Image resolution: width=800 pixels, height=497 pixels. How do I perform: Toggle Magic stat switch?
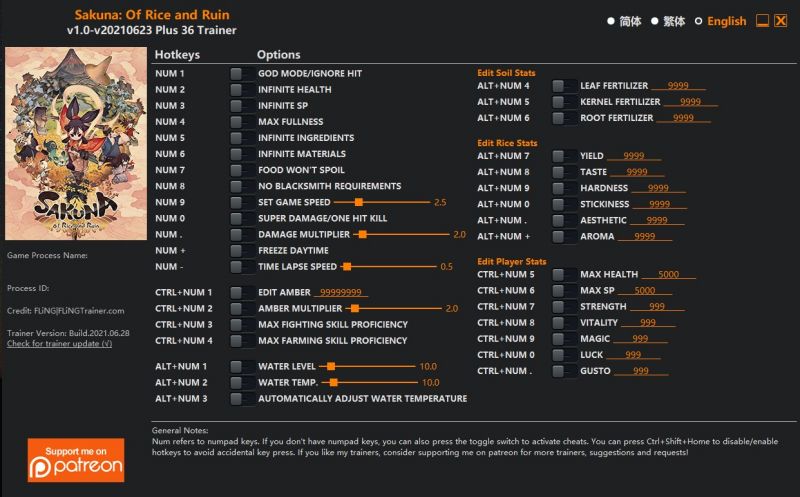point(564,339)
